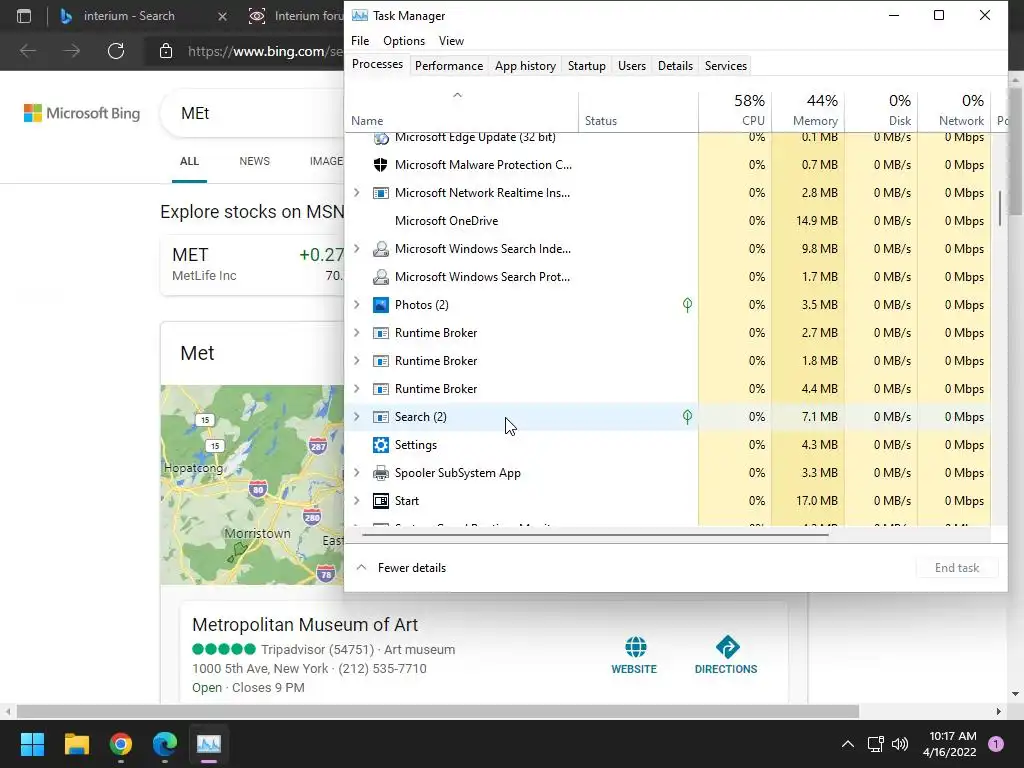Click the End task button
This screenshot has height=768, width=1024.
point(957,568)
